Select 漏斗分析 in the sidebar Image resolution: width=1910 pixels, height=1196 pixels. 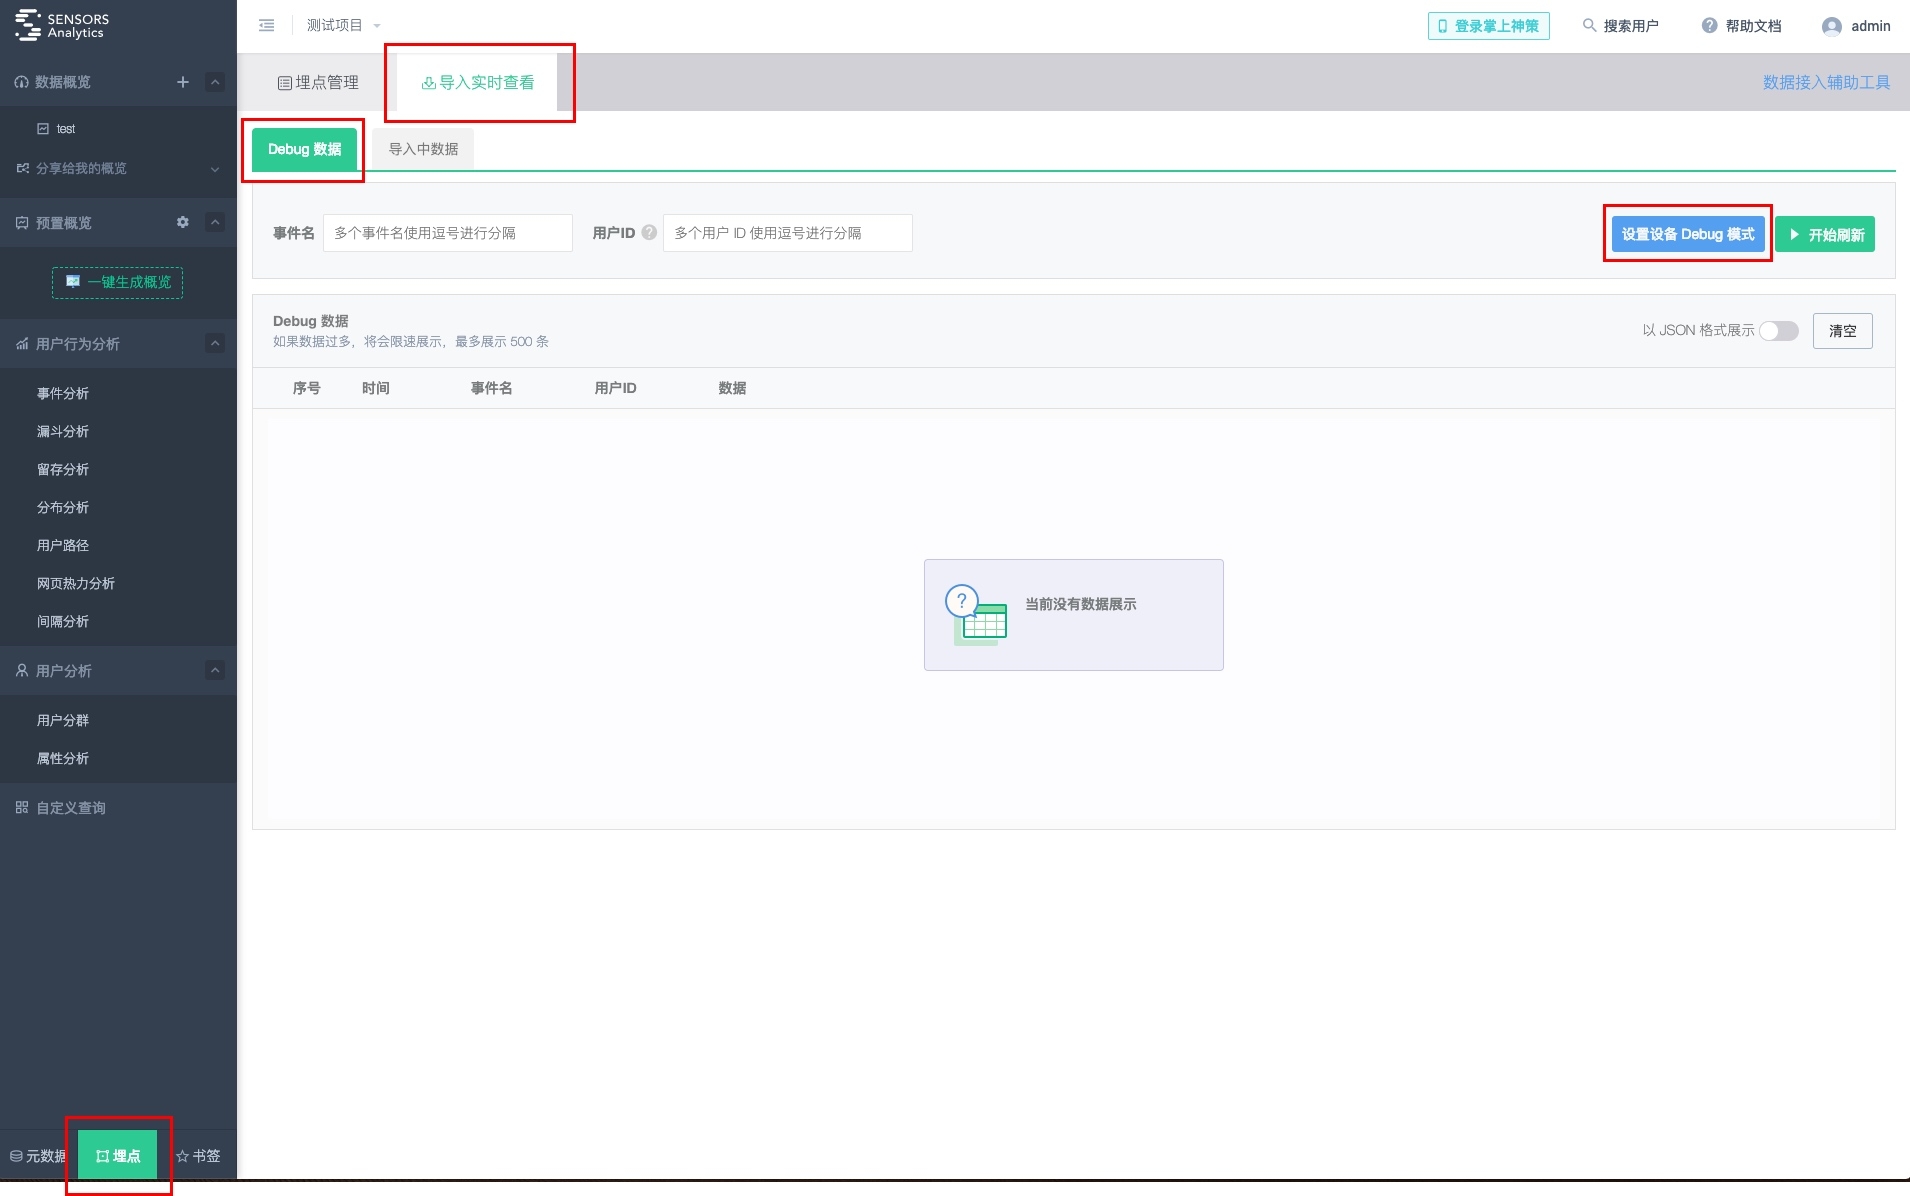63,432
